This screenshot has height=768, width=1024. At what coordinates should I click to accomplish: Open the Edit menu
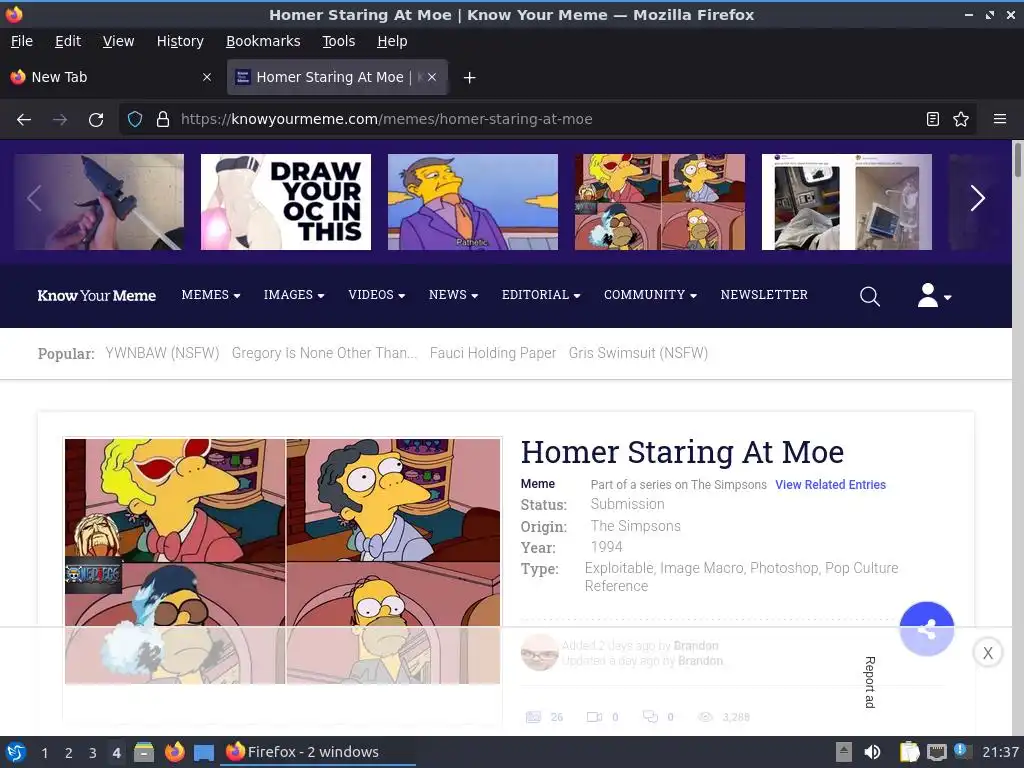pyautogui.click(x=68, y=41)
